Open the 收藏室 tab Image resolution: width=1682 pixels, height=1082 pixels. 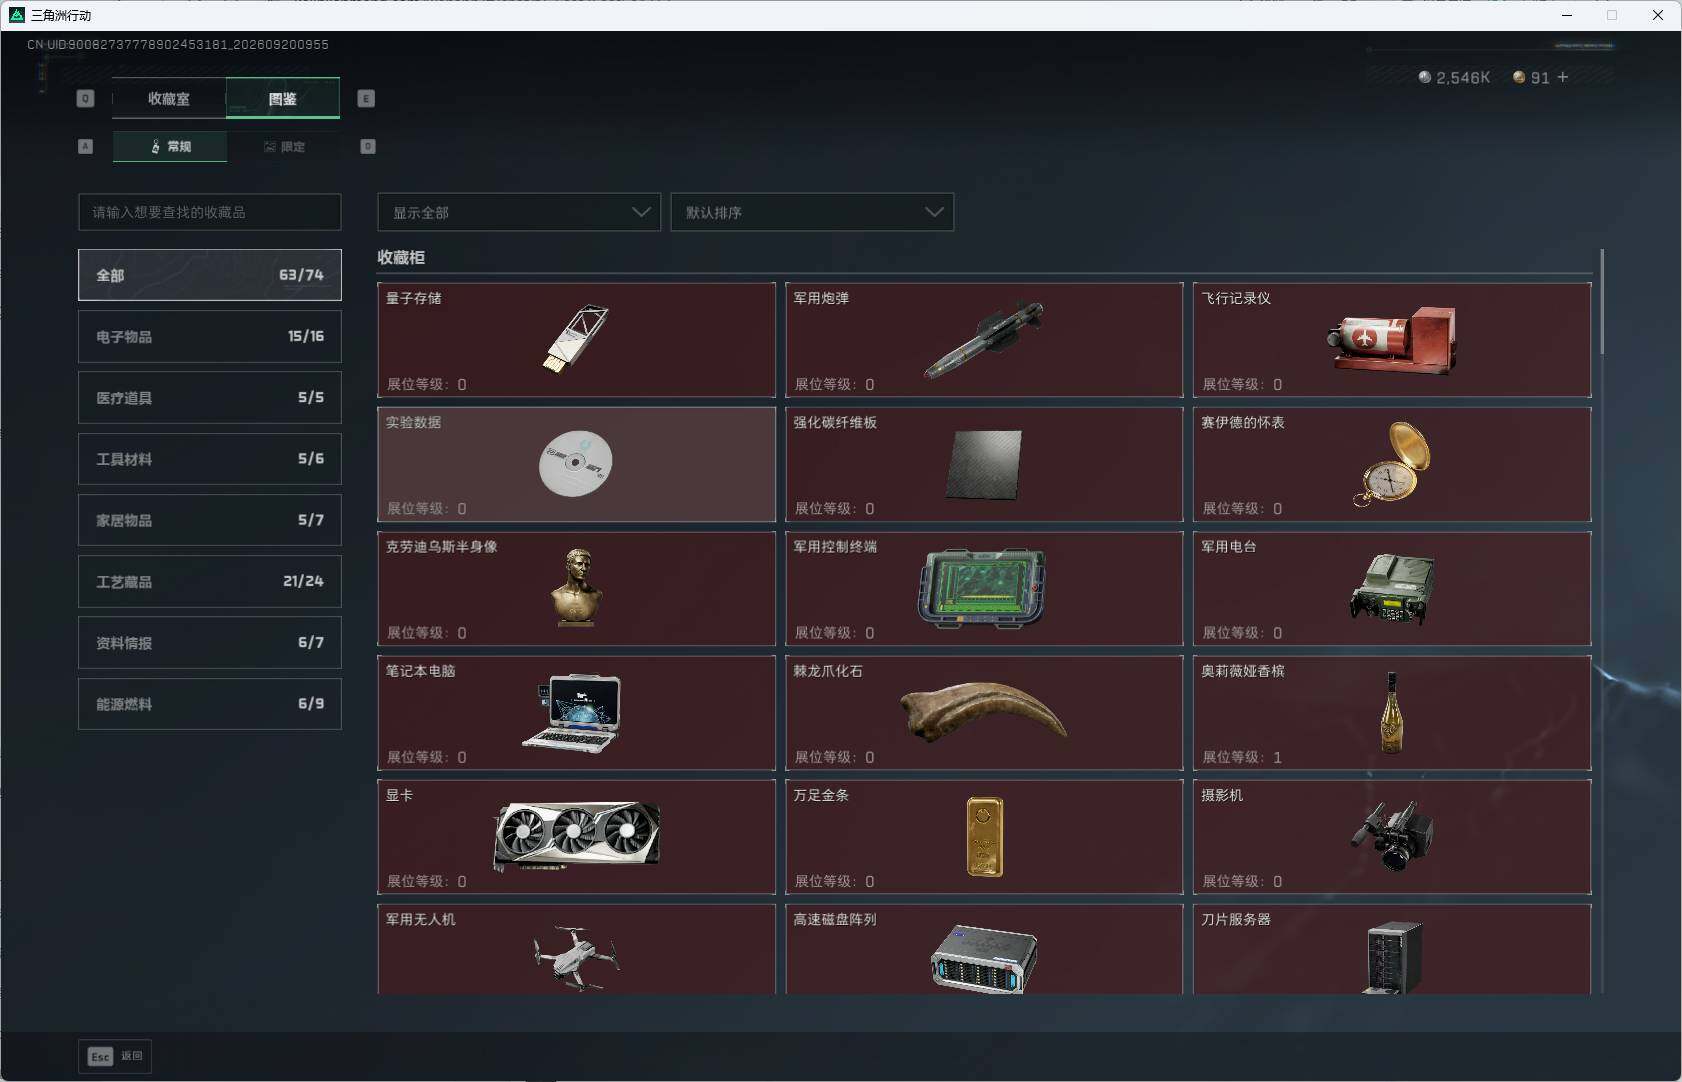(x=169, y=98)
